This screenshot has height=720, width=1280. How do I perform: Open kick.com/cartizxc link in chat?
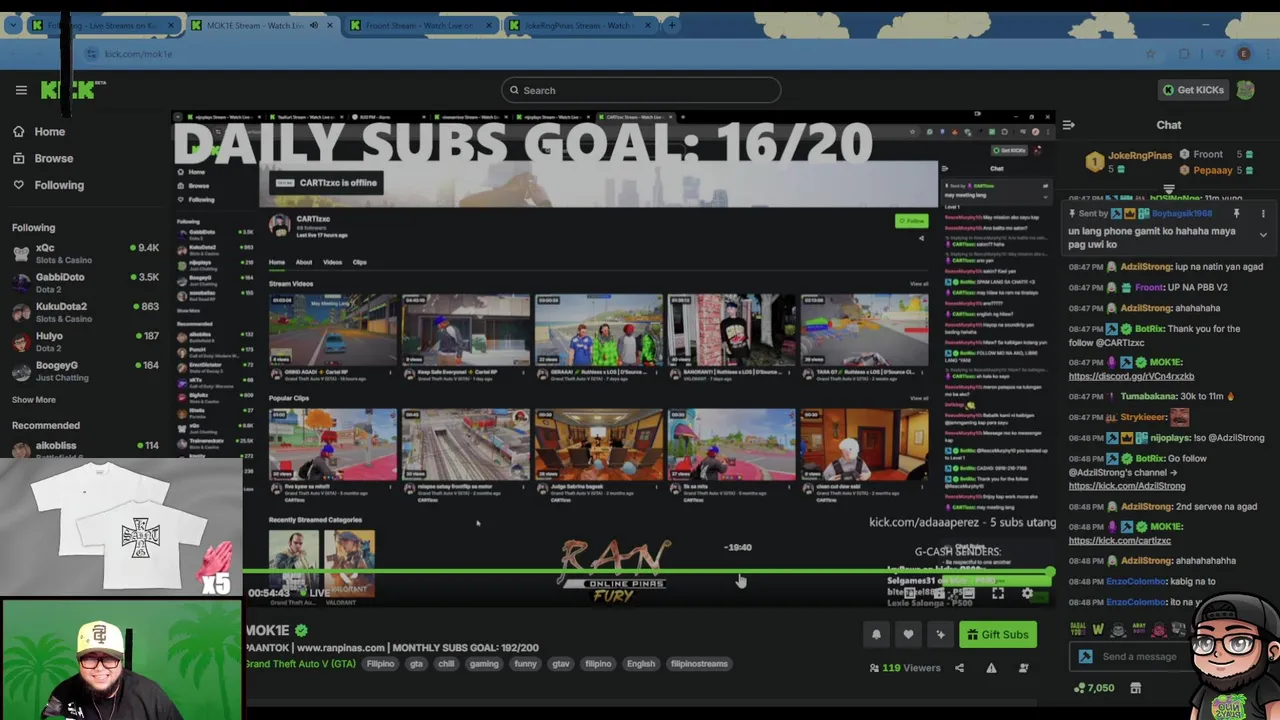point(1119,541)
